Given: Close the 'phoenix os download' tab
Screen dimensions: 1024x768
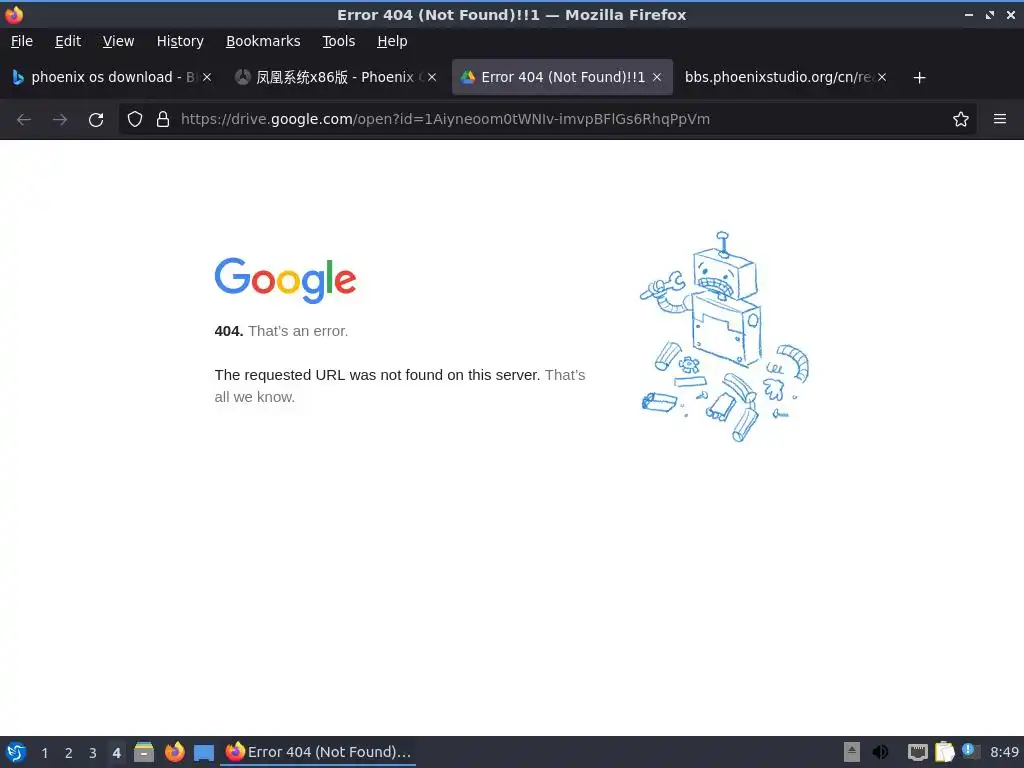Looking at the screenshot, I should 207,77.
